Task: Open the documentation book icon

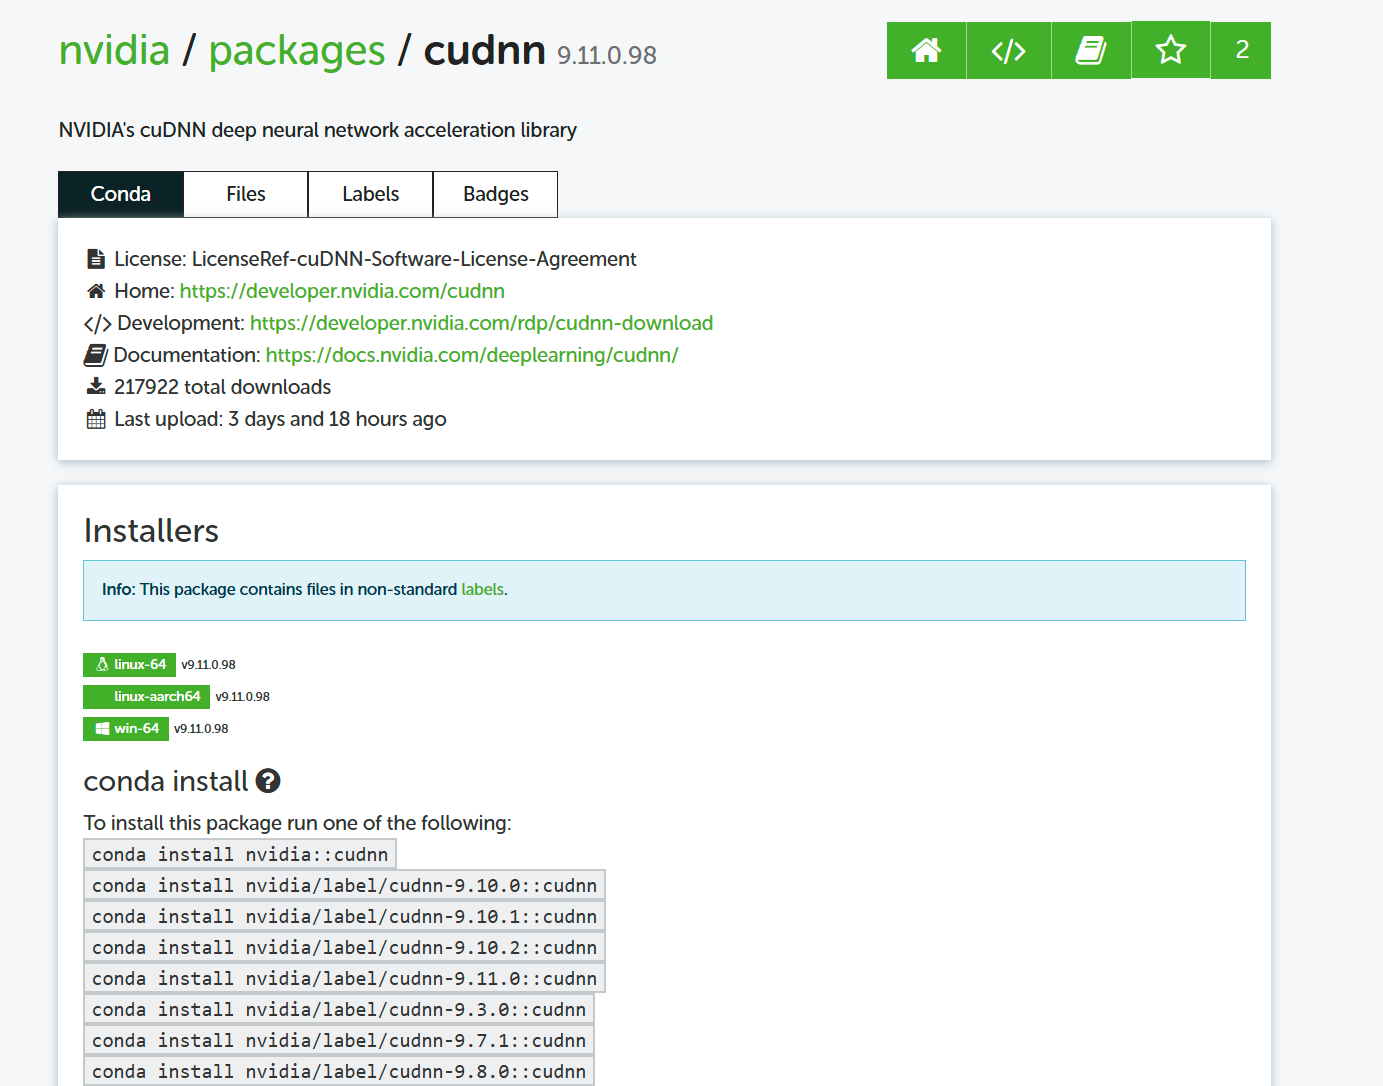Action: (1090, 50)
